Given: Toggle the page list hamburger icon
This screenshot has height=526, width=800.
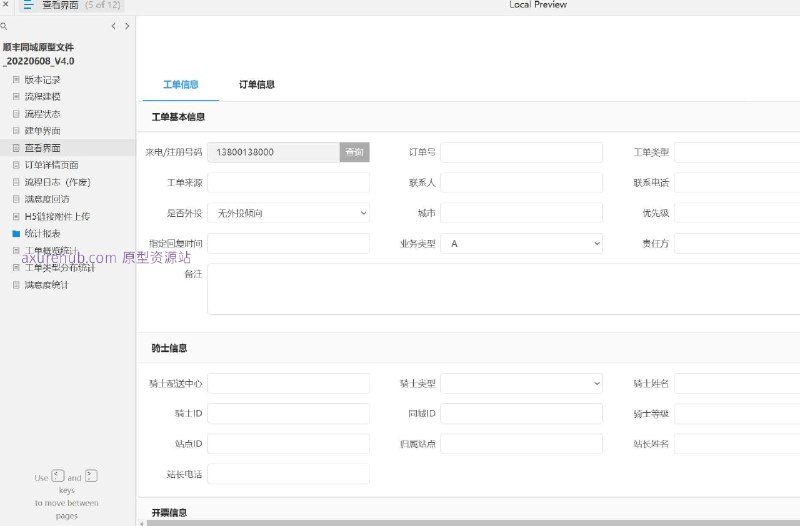Looking at the screenshot, I should click(28, 5).
